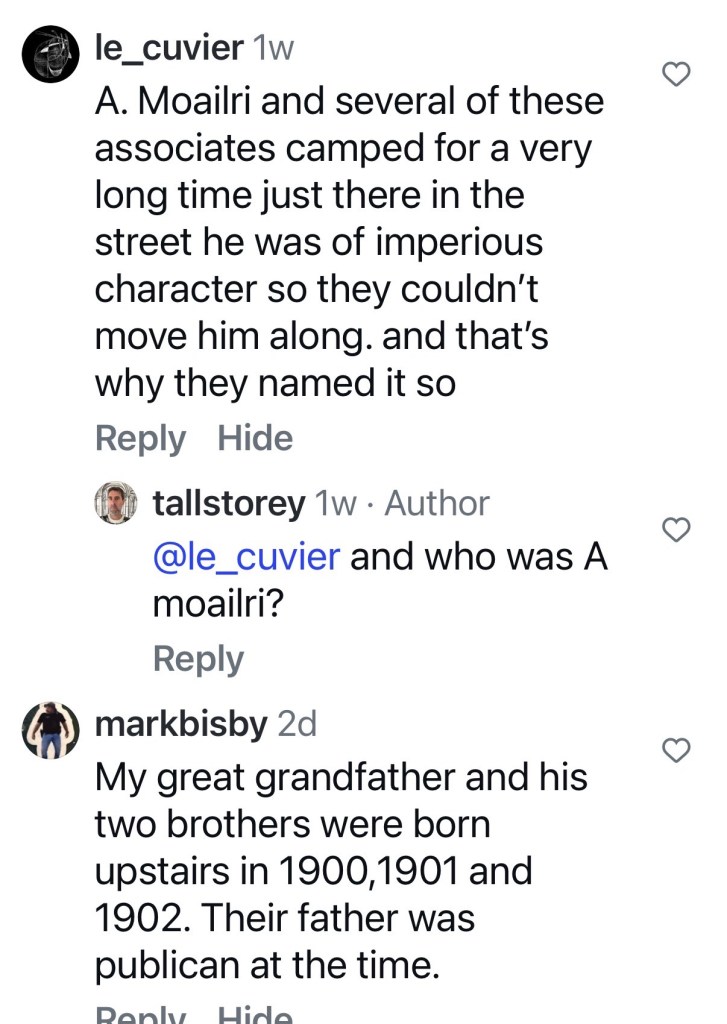Click the 1w timestamp next to le_cuvier
Viewport: 727px width, 1024px height.
[274, 48]
